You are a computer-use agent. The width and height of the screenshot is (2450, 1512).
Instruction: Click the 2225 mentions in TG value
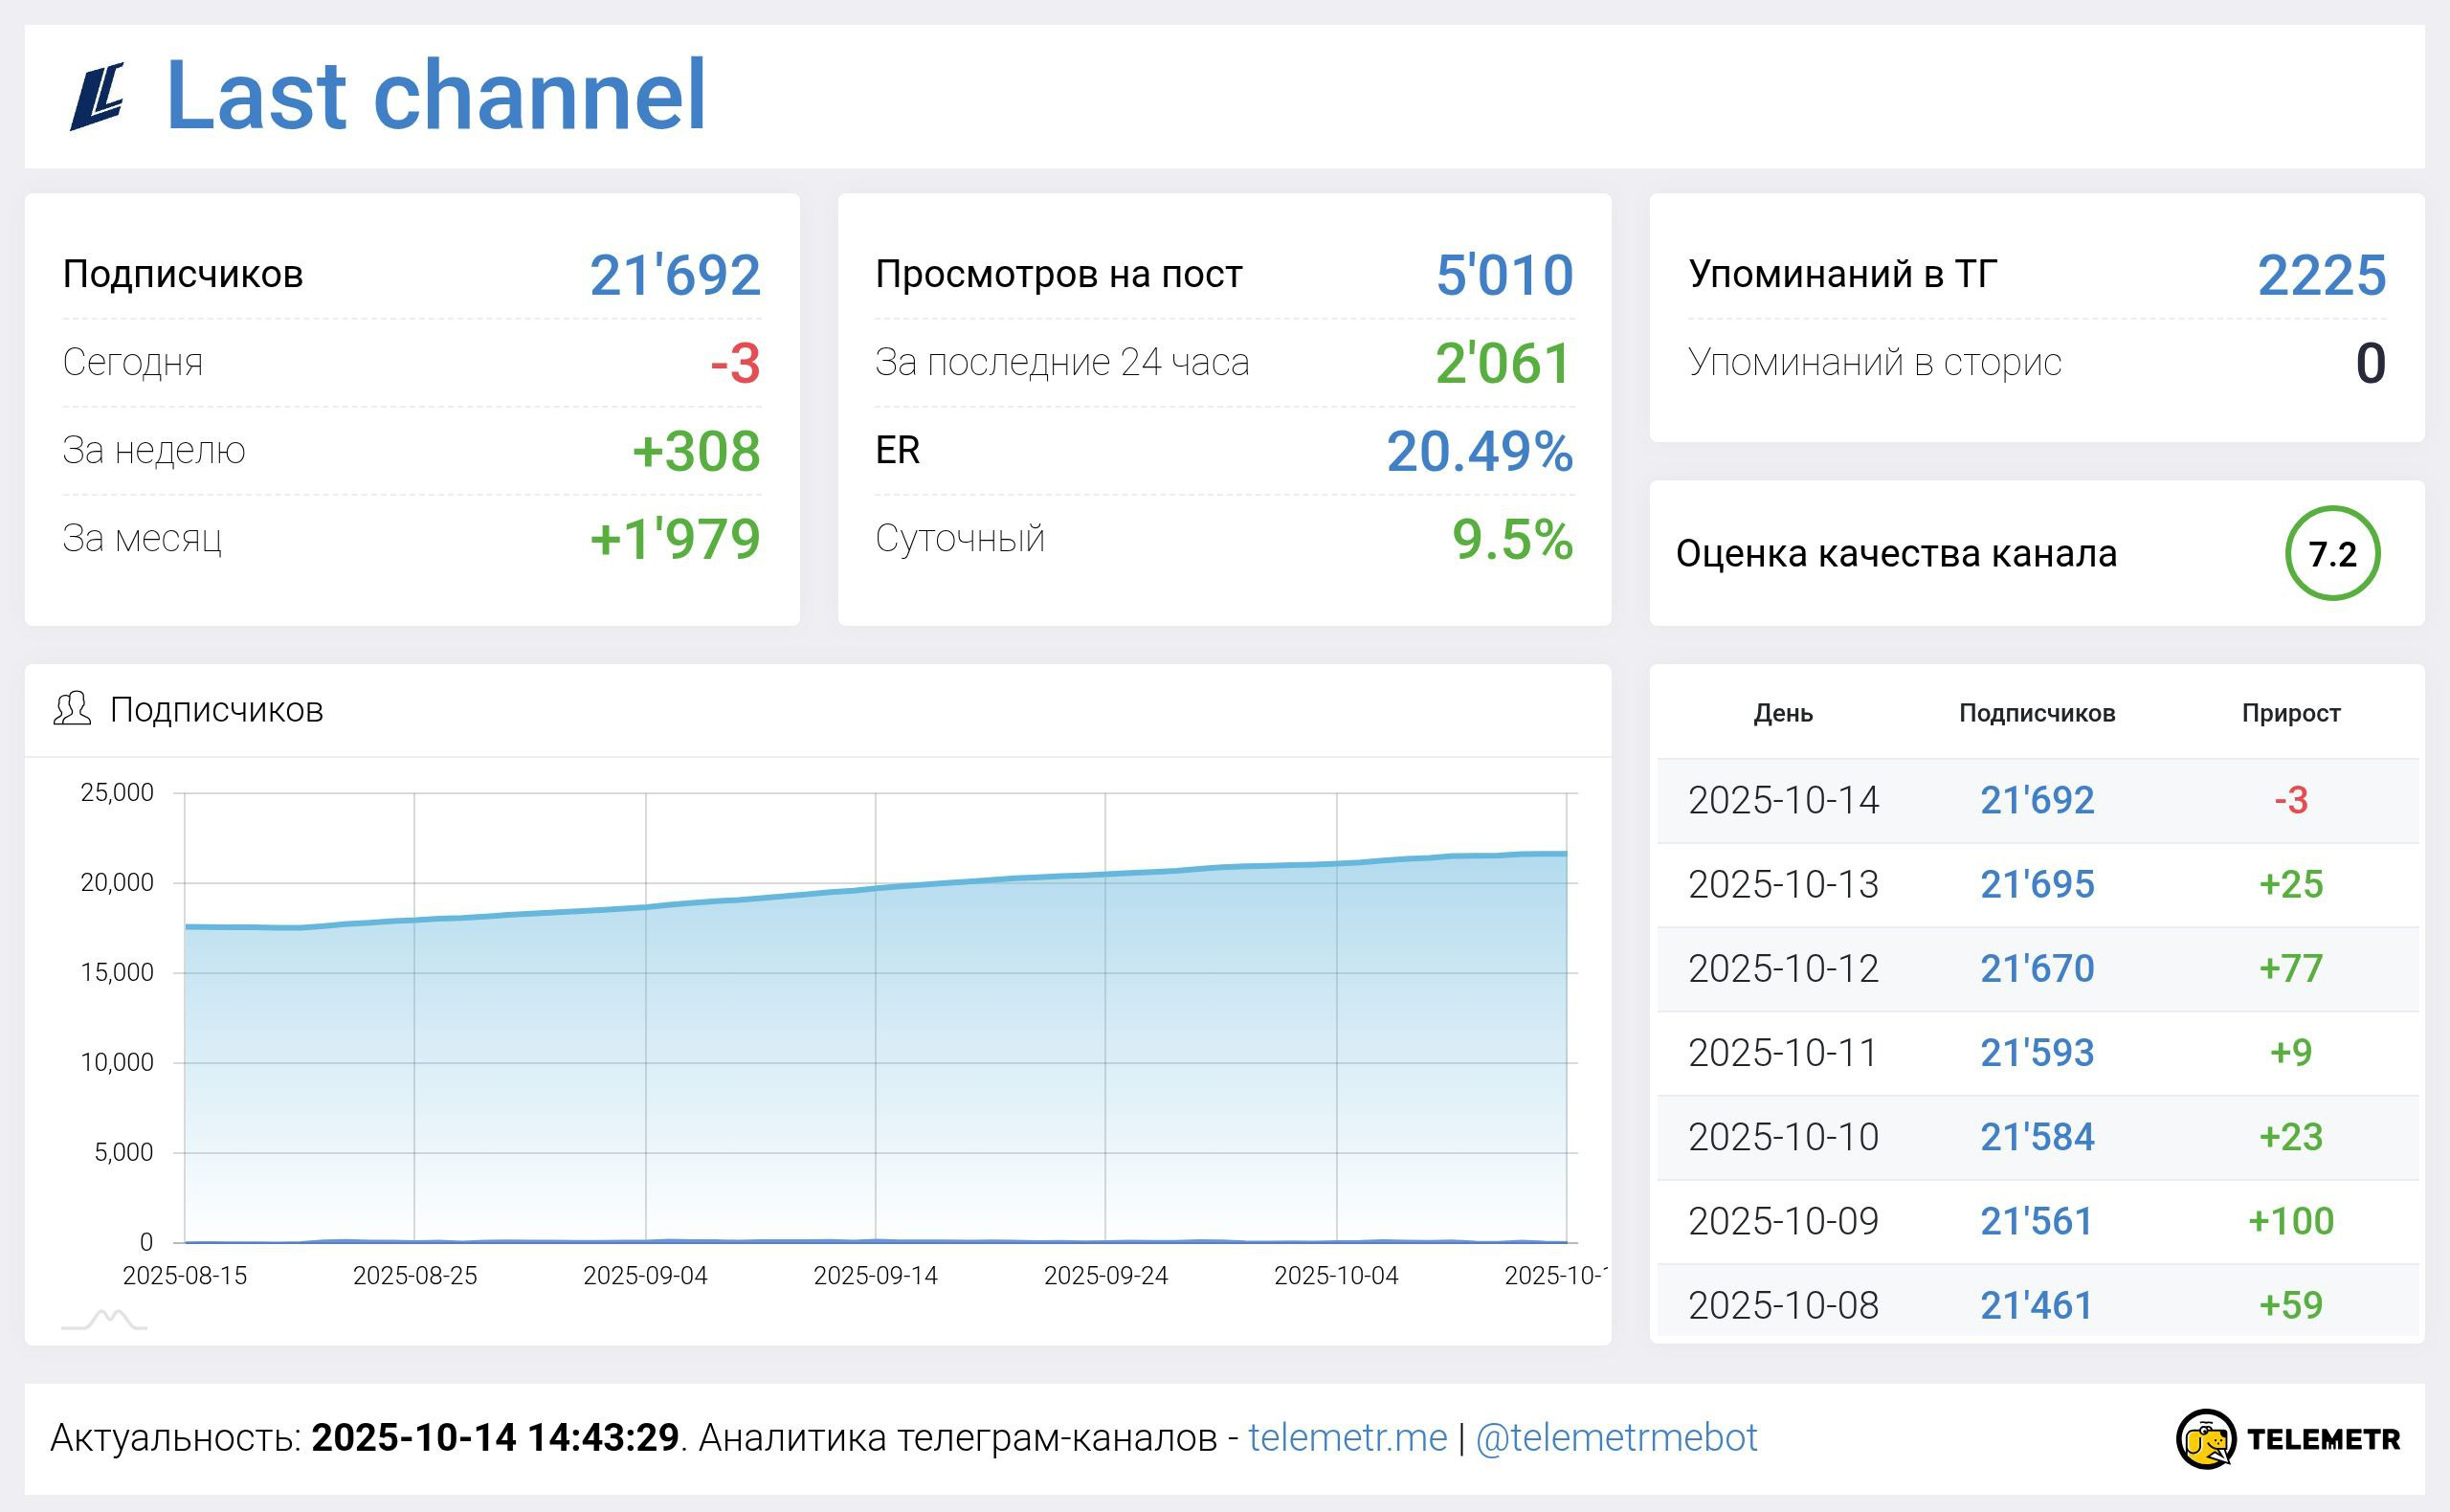(2321, 275)
